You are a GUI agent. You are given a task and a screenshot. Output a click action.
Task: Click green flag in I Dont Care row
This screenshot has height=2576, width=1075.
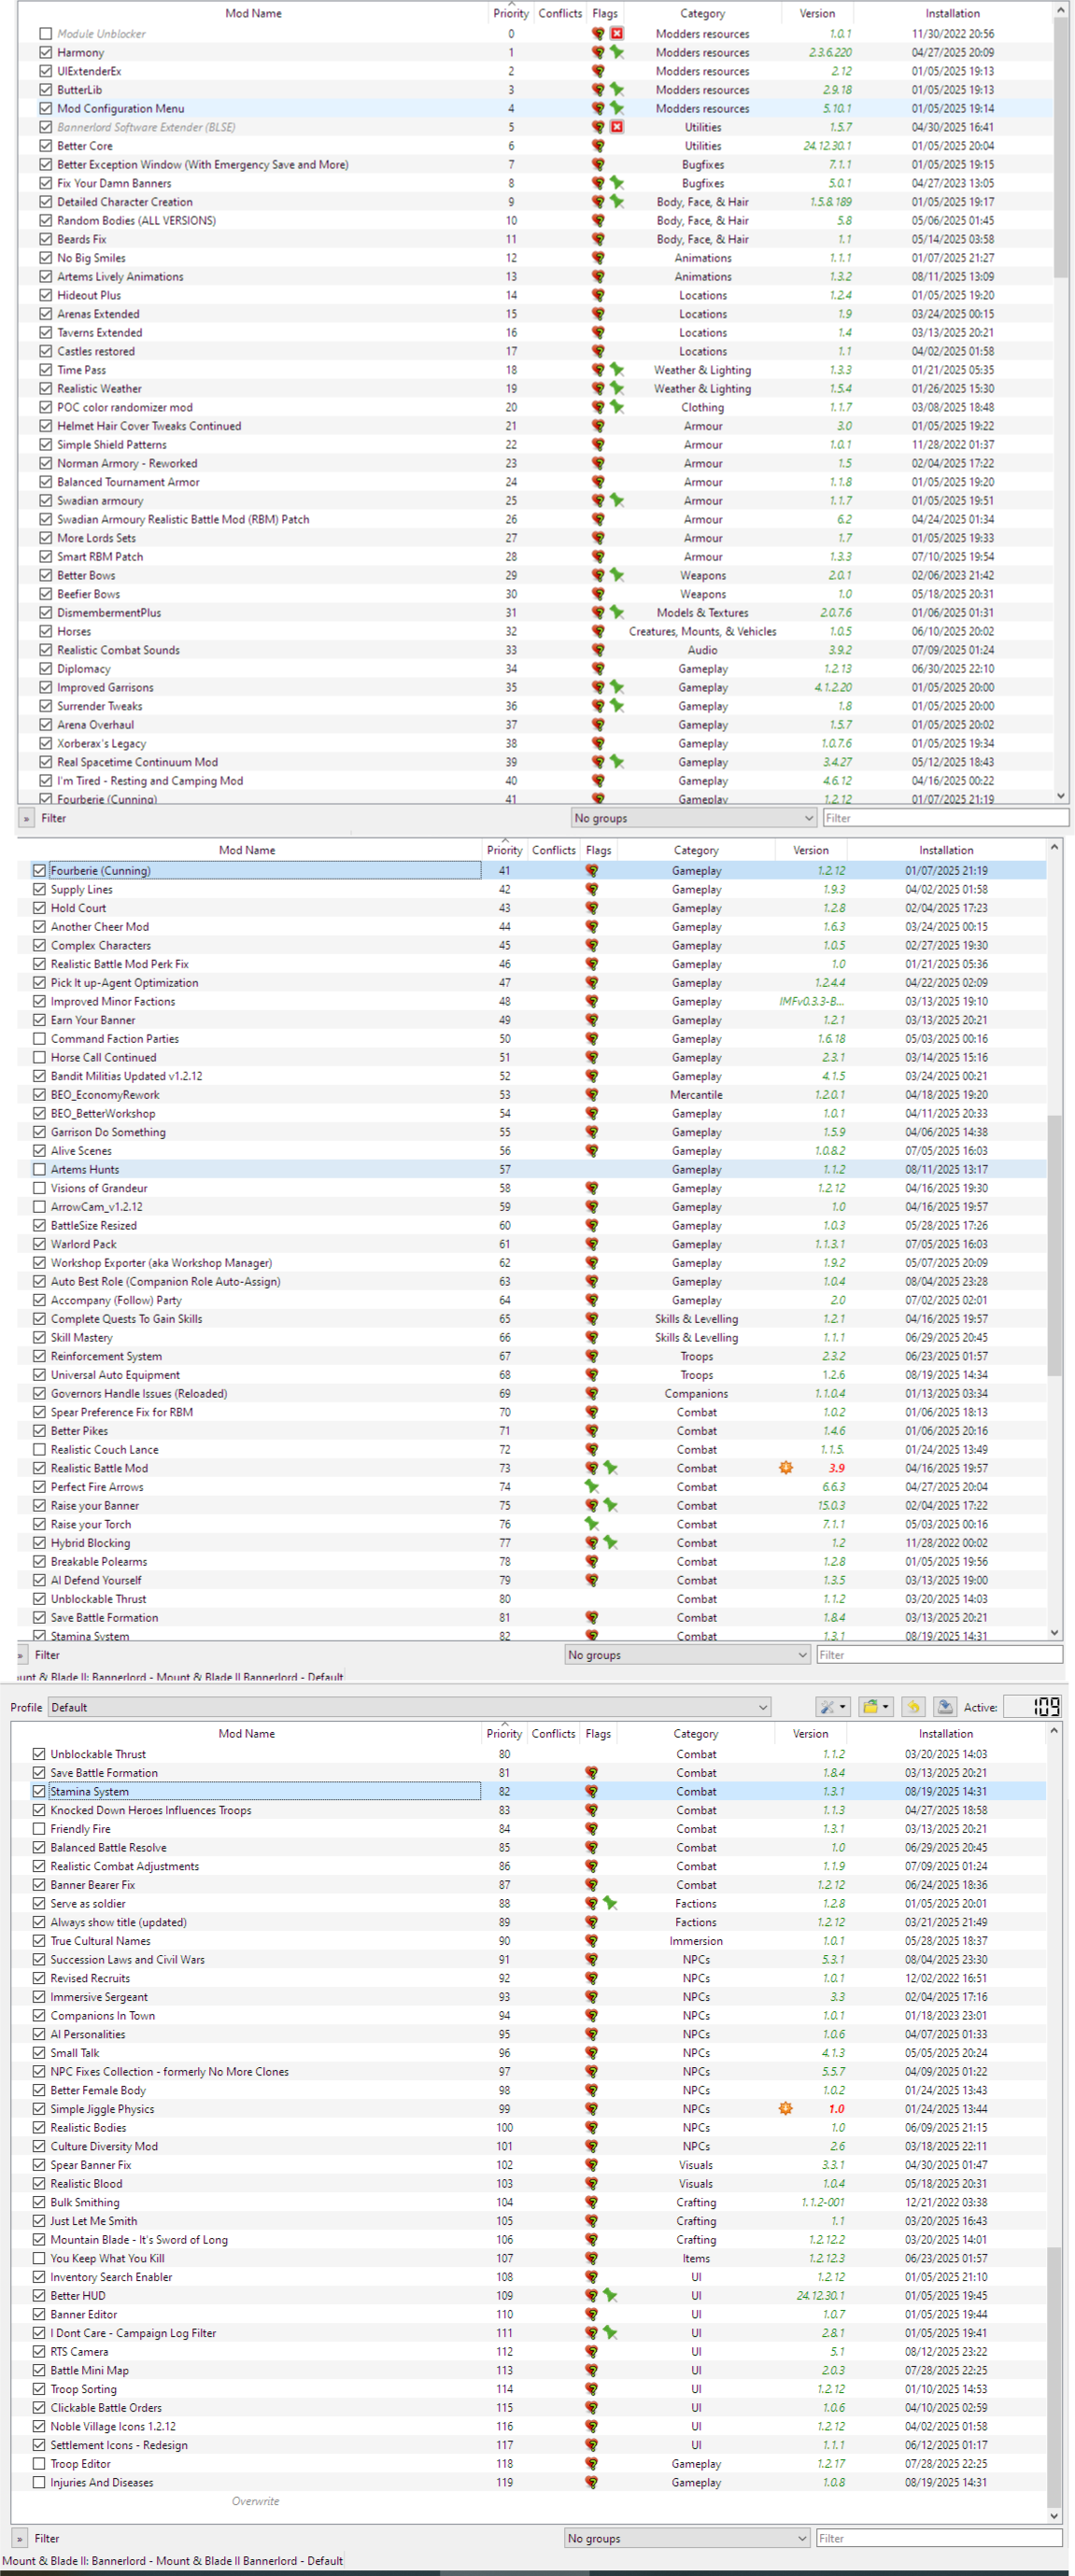coord(611,2333)
